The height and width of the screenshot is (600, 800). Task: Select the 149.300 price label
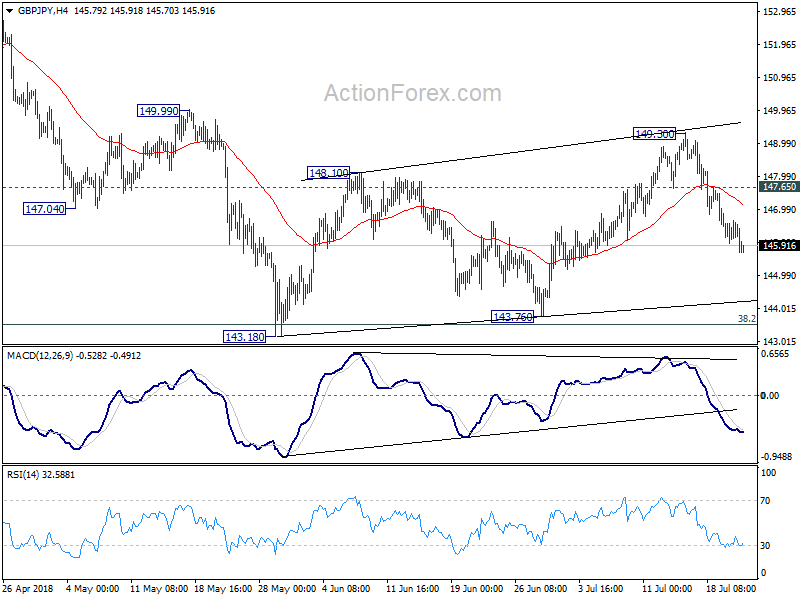click(655, 134)
